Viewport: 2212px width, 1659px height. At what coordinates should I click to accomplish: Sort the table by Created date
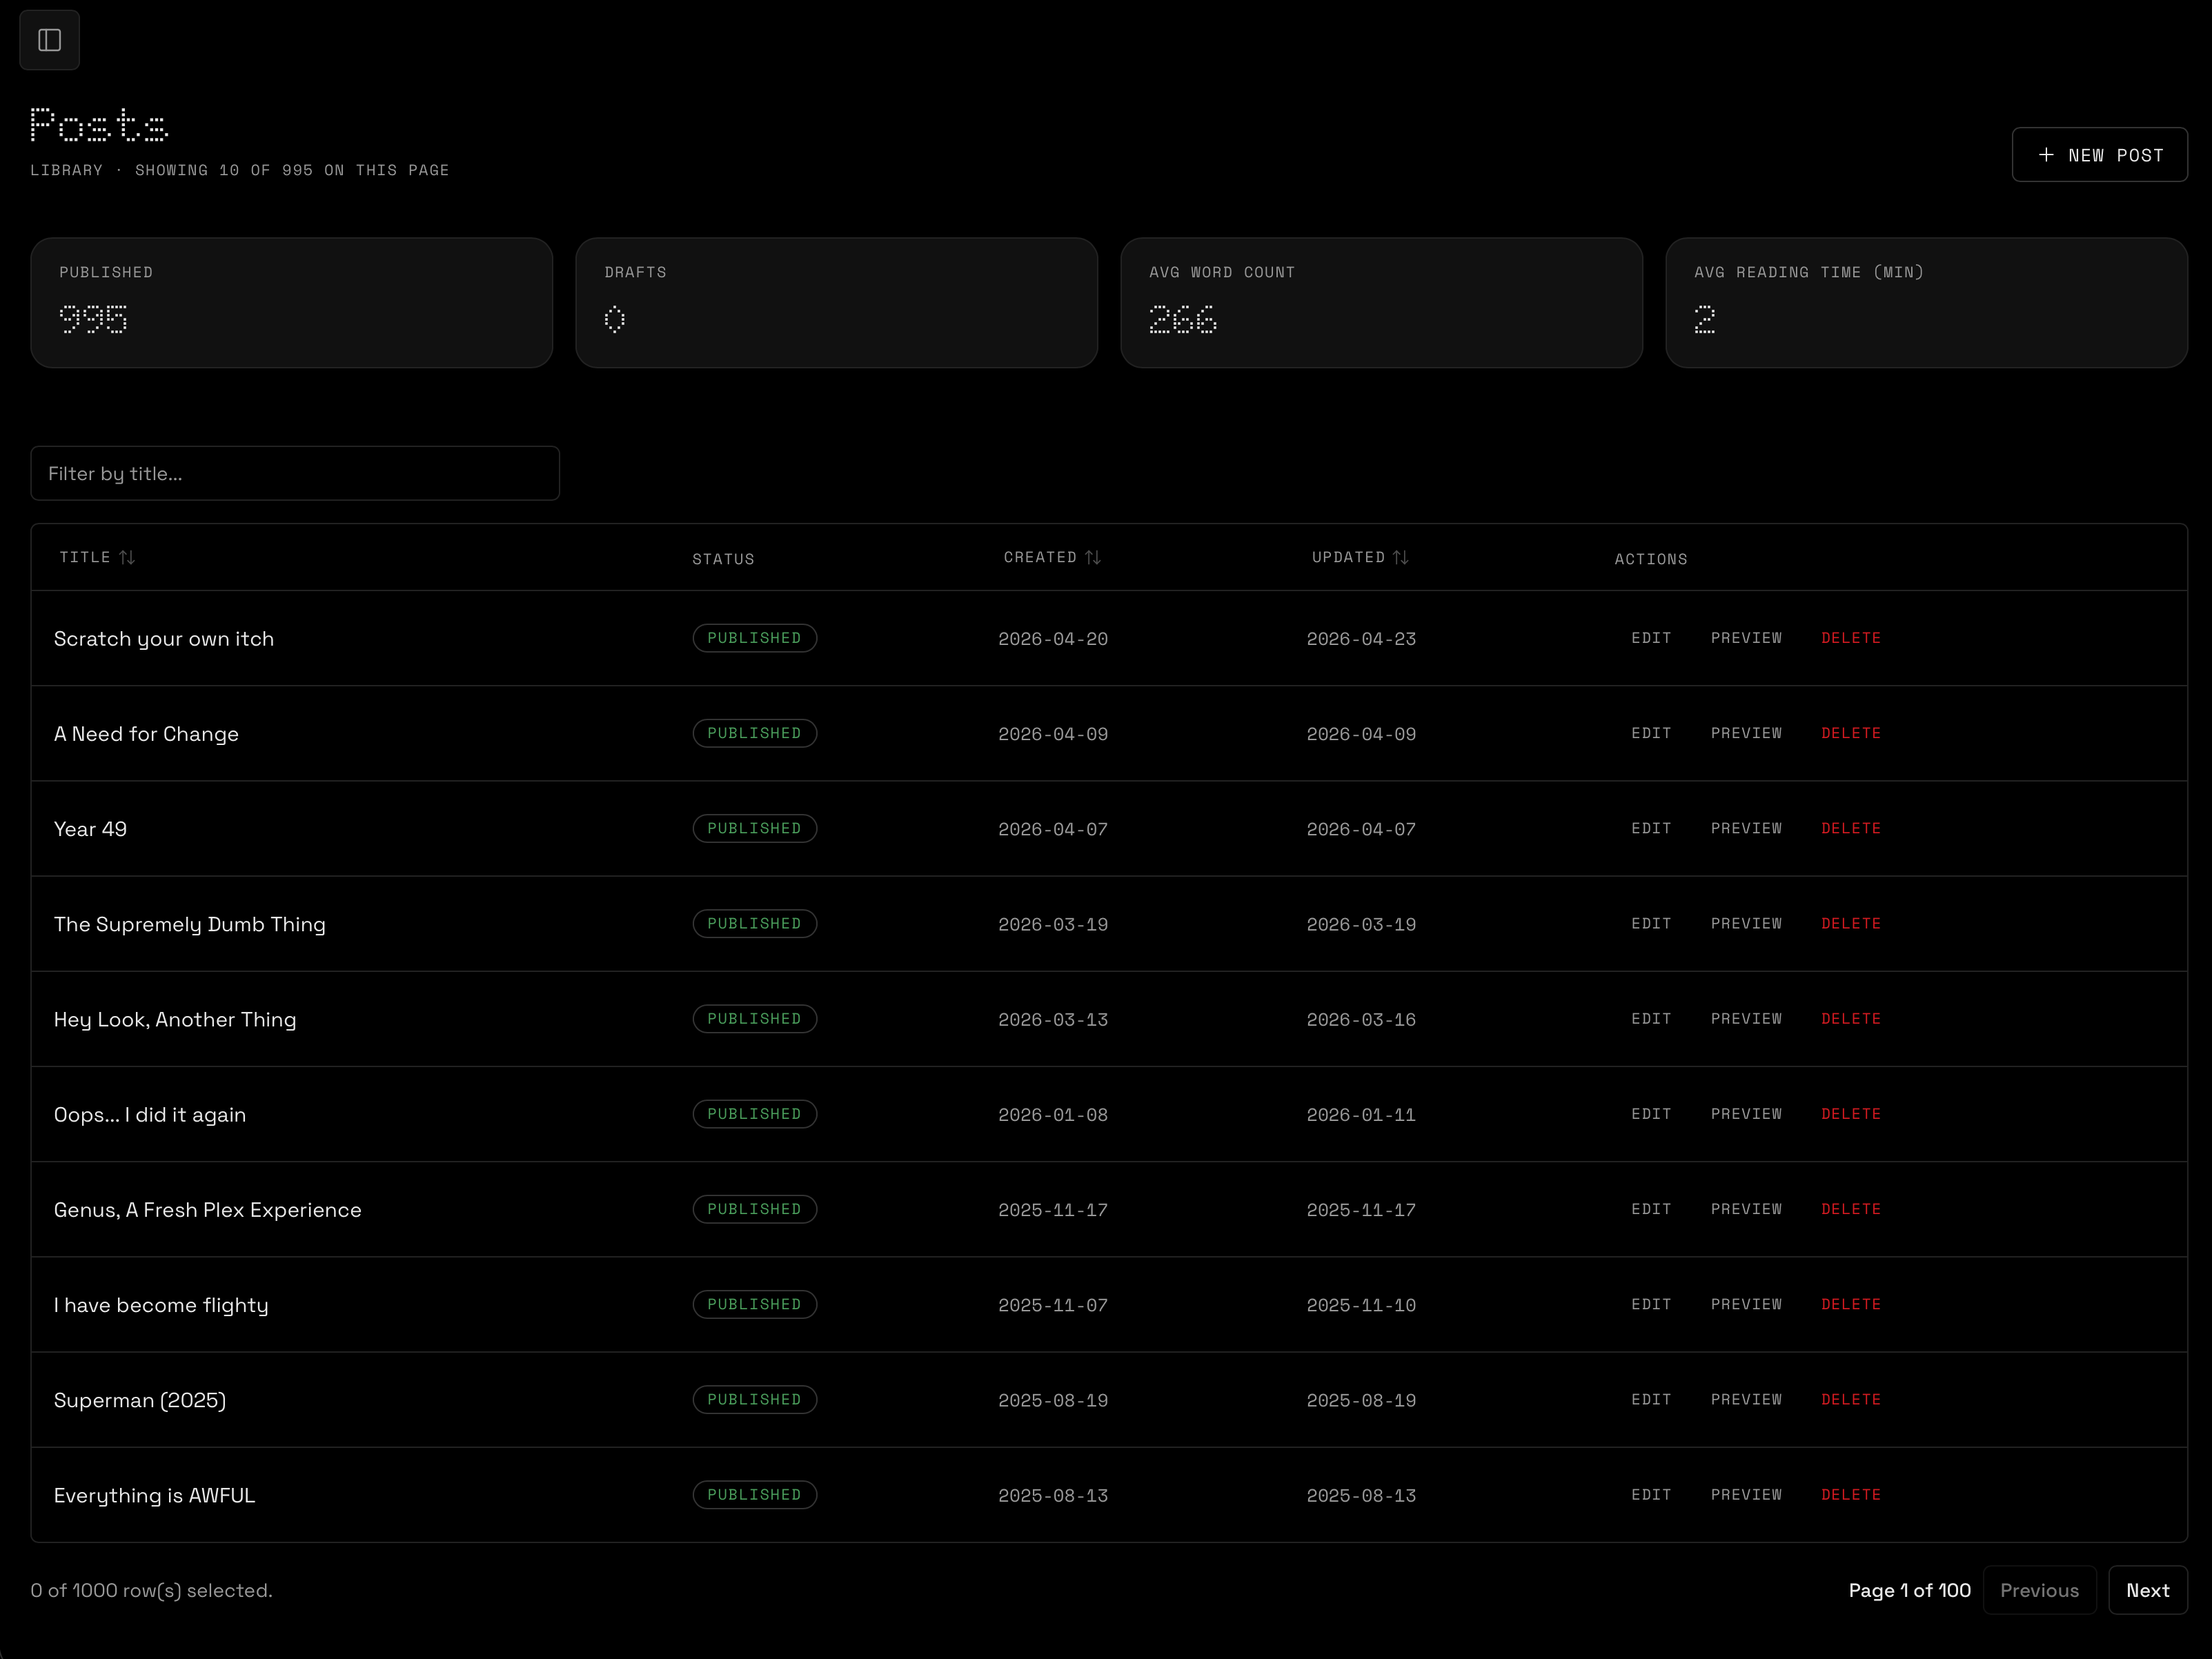coord(1052,557)
